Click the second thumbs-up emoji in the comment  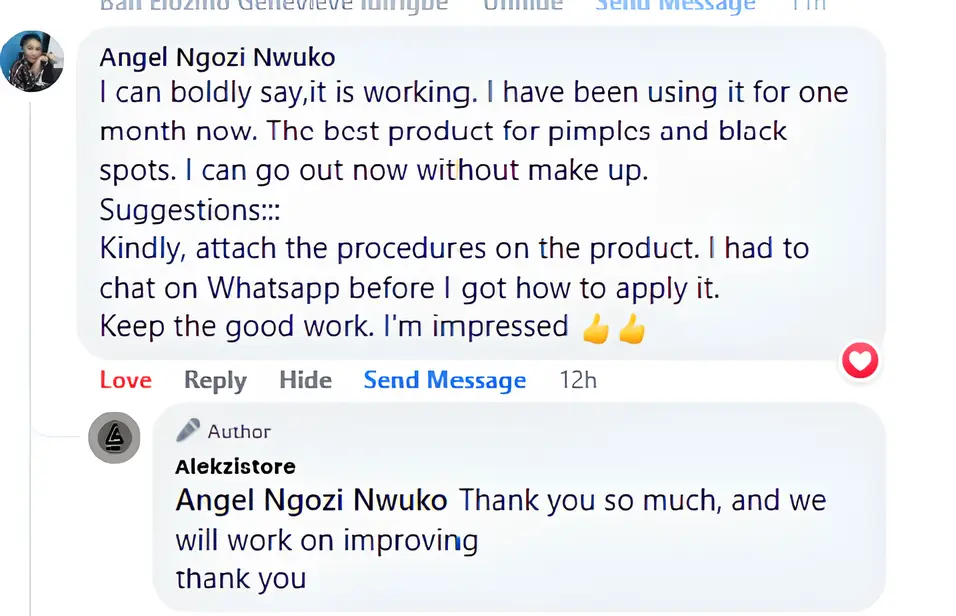tap(631, 328)
